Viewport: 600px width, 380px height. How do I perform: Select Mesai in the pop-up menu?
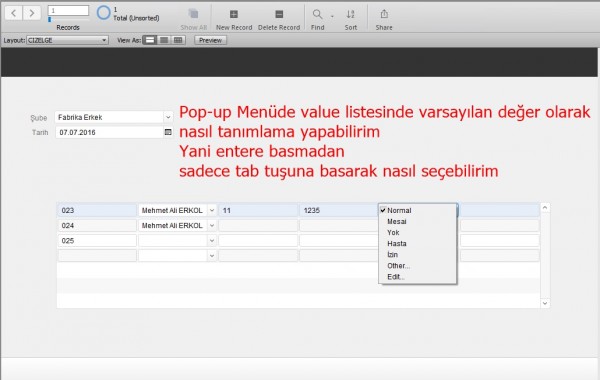tap(417, 222)
